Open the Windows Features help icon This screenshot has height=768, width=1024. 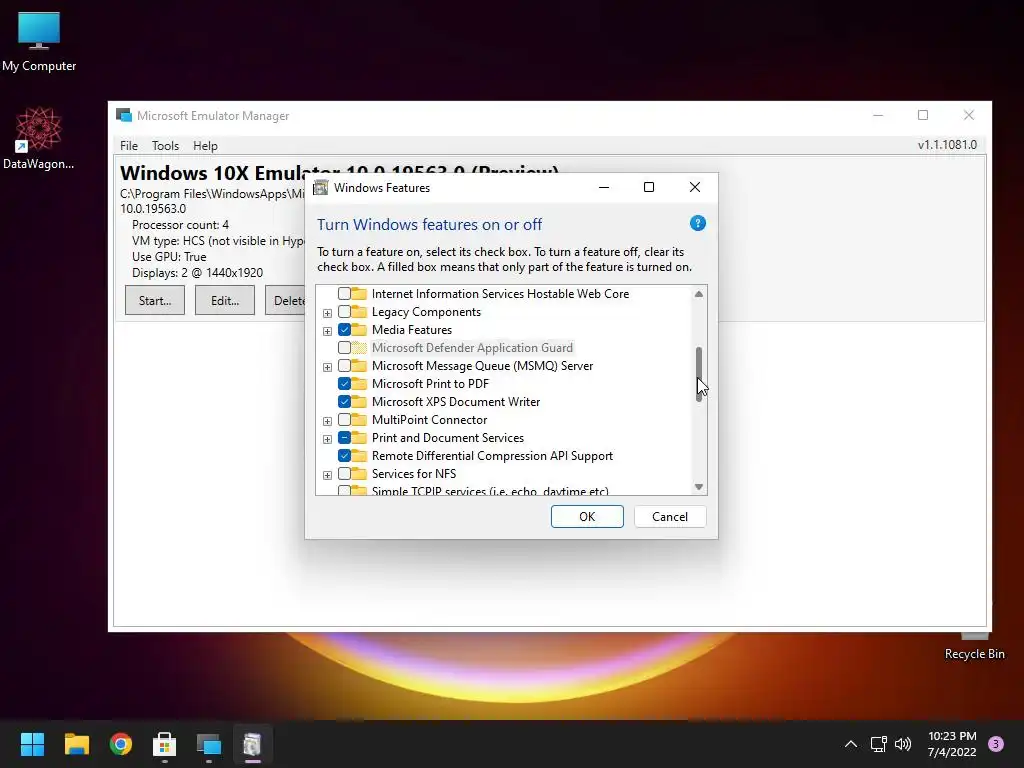tap(697, 223)
